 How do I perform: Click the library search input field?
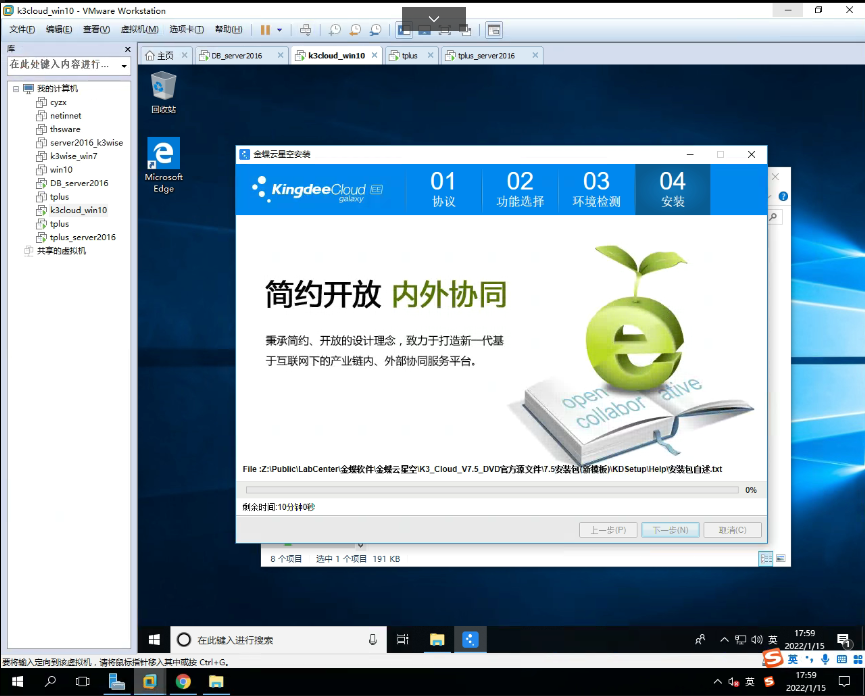[63, 65]
